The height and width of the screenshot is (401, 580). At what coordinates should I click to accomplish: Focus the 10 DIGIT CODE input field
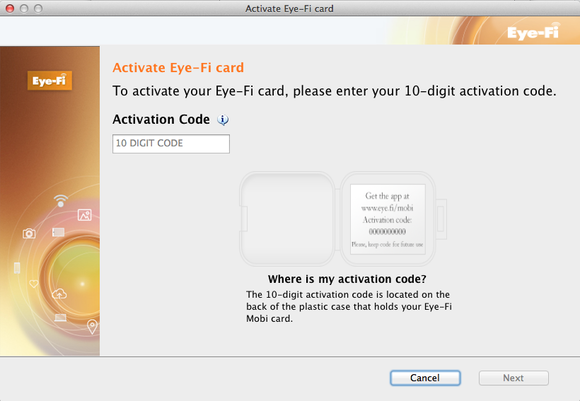pos(171,144)
